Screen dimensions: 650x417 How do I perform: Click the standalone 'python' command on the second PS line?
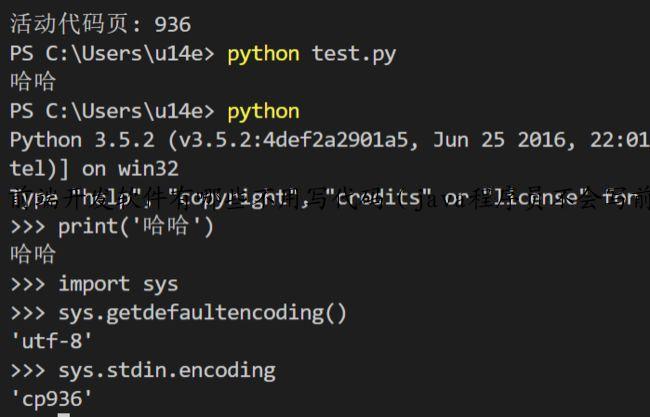click(x=263, y=111)
